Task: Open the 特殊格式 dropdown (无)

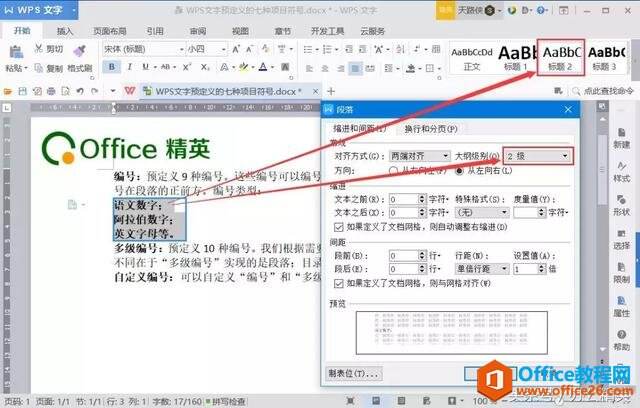Action: (x=482, y=213)
